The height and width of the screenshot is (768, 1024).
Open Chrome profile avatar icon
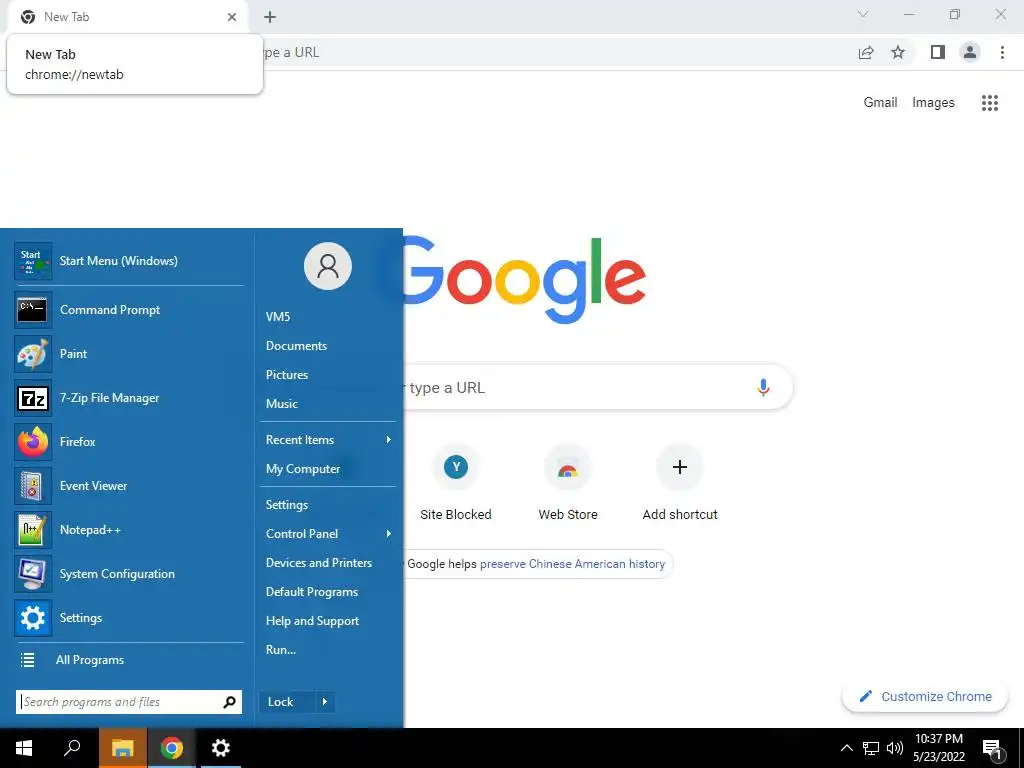tap(970, 52)
